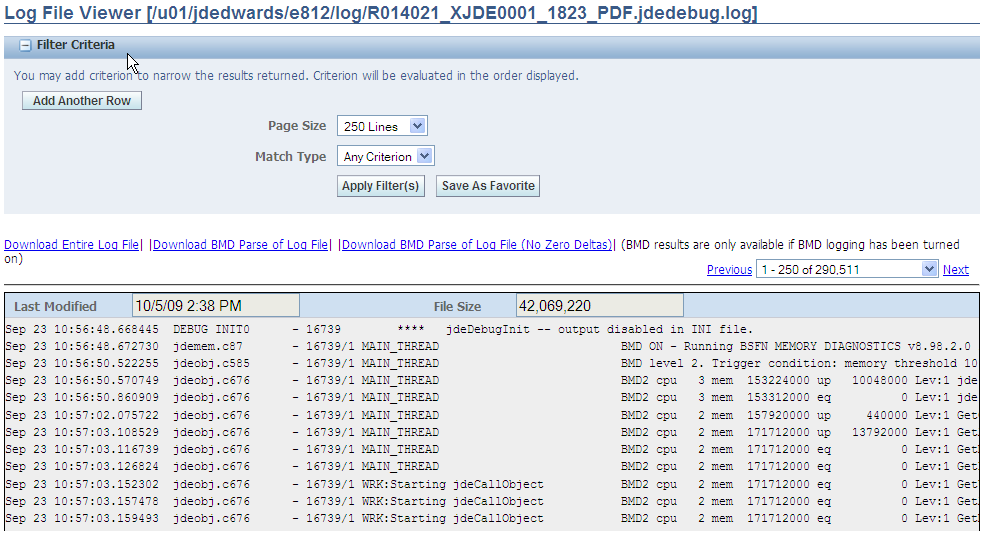Click log line timestamped 10:57:03.108529
This screenshot has height=536, width=983.
(492, 432)
